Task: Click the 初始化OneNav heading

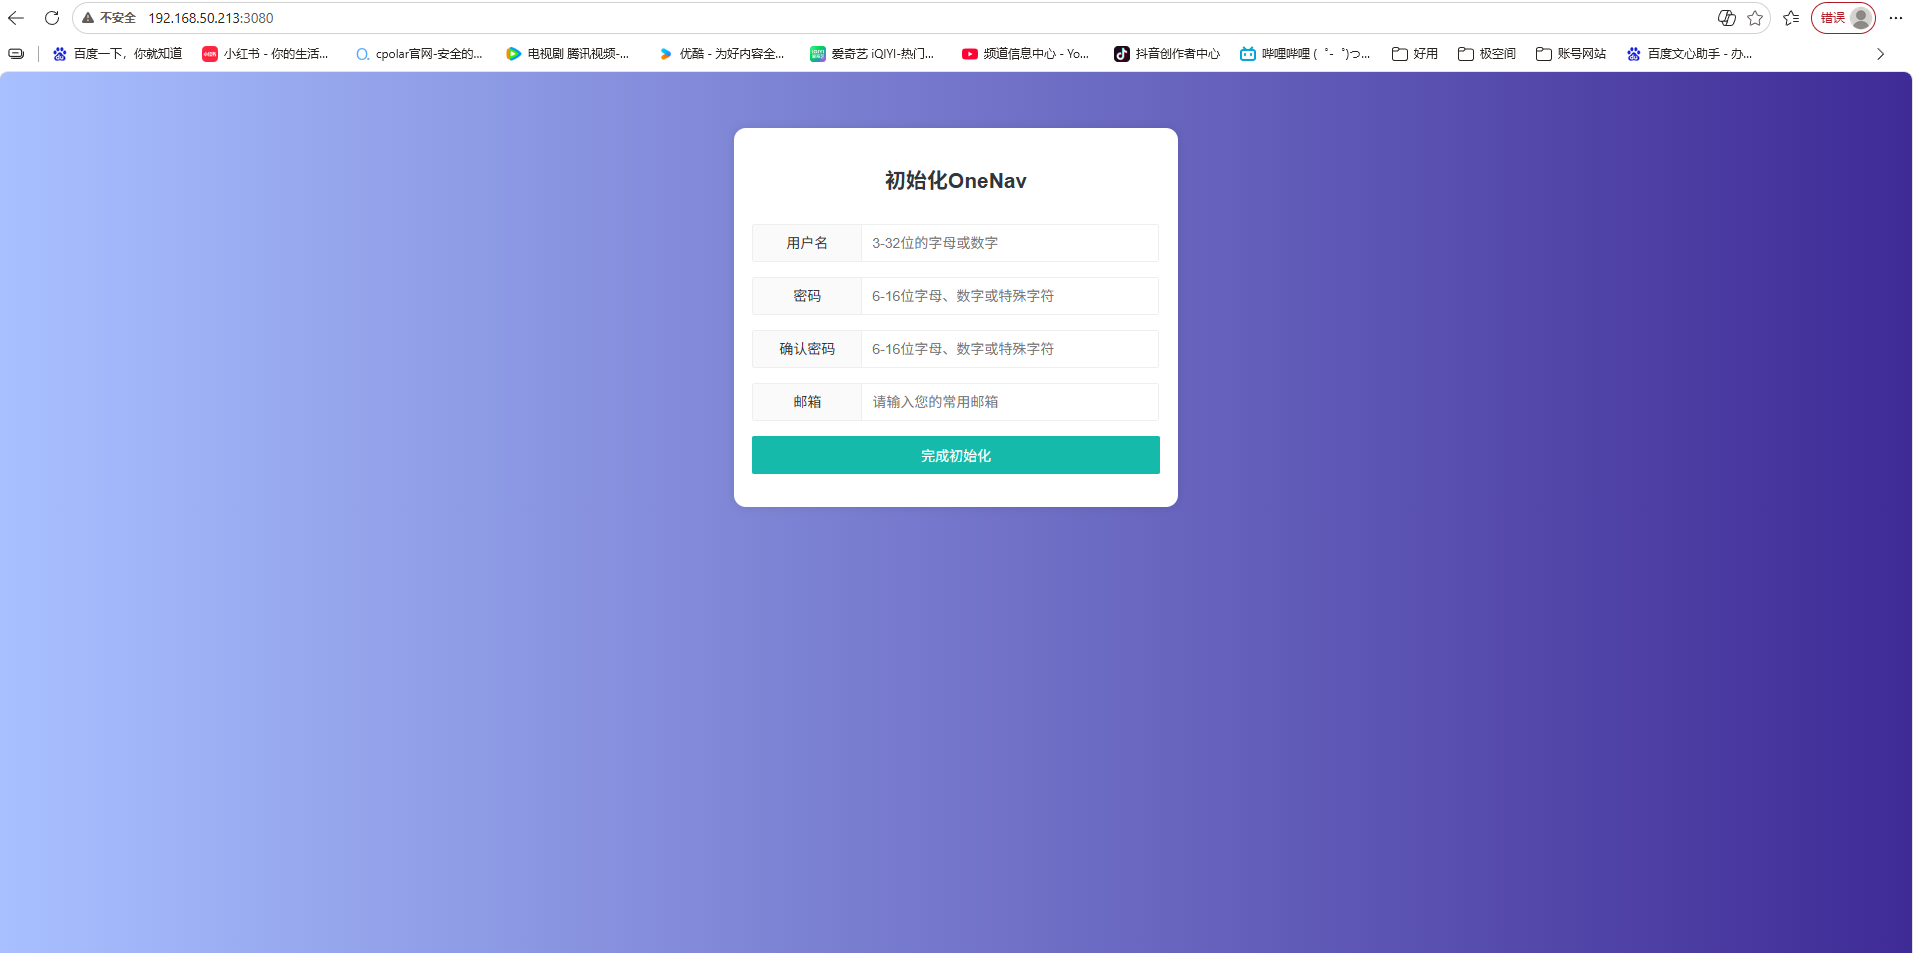Action: 956,181
